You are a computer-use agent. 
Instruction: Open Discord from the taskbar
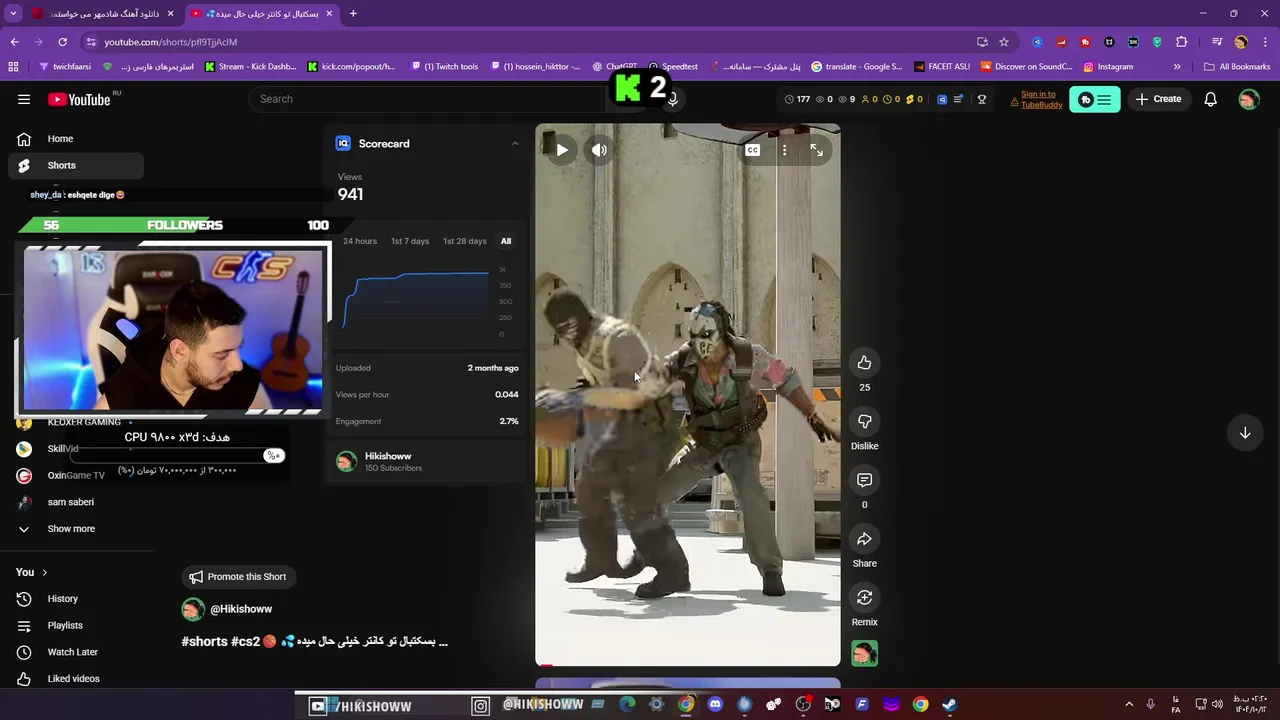pos(715,705)
